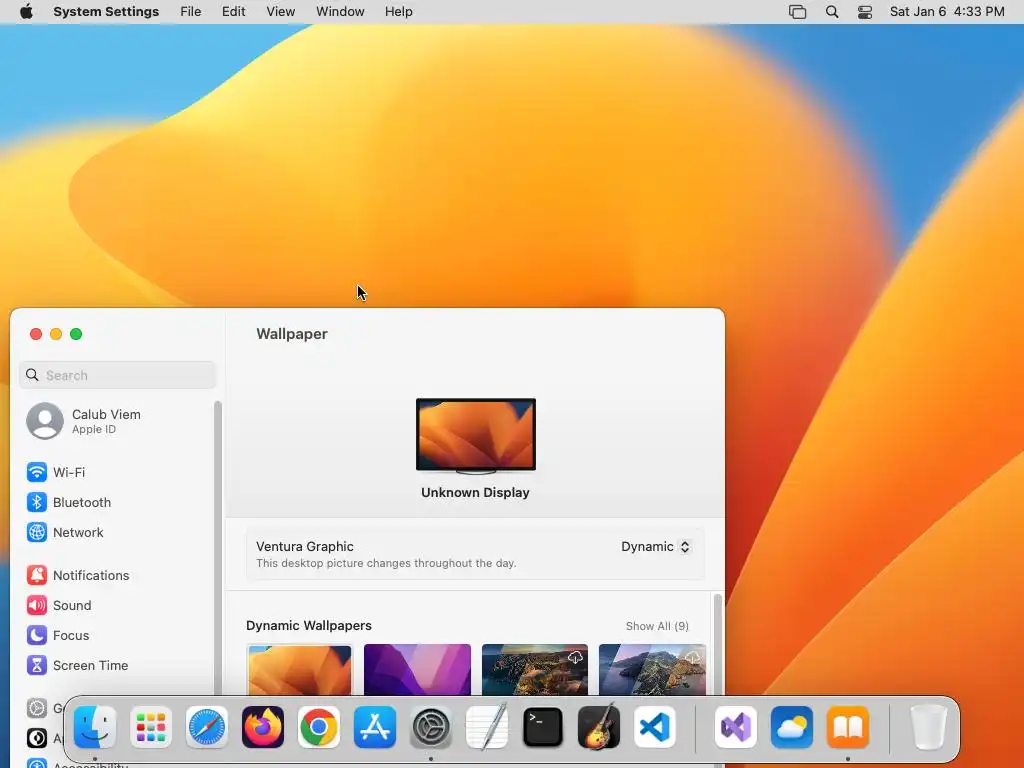
Task: Launch Terminal from the Dock
Action: pyautogui.click(x=543, y=727)
